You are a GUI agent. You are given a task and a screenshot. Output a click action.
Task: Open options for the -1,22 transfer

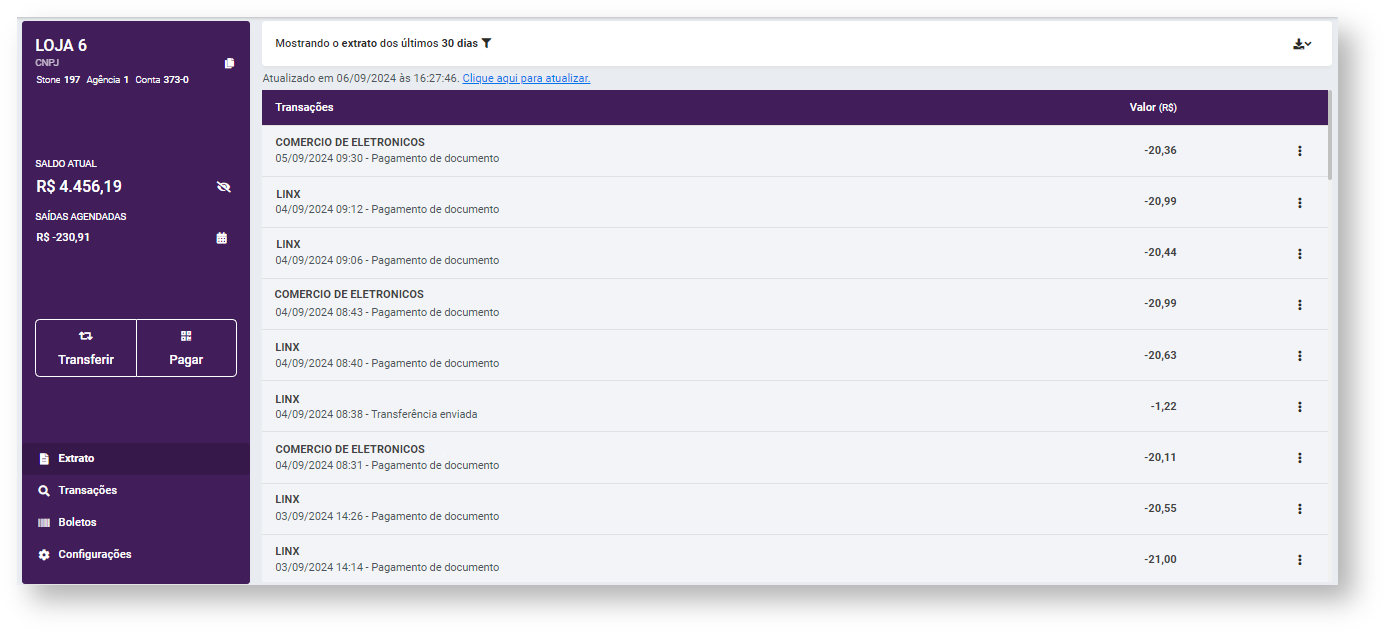click(1299, 407)
